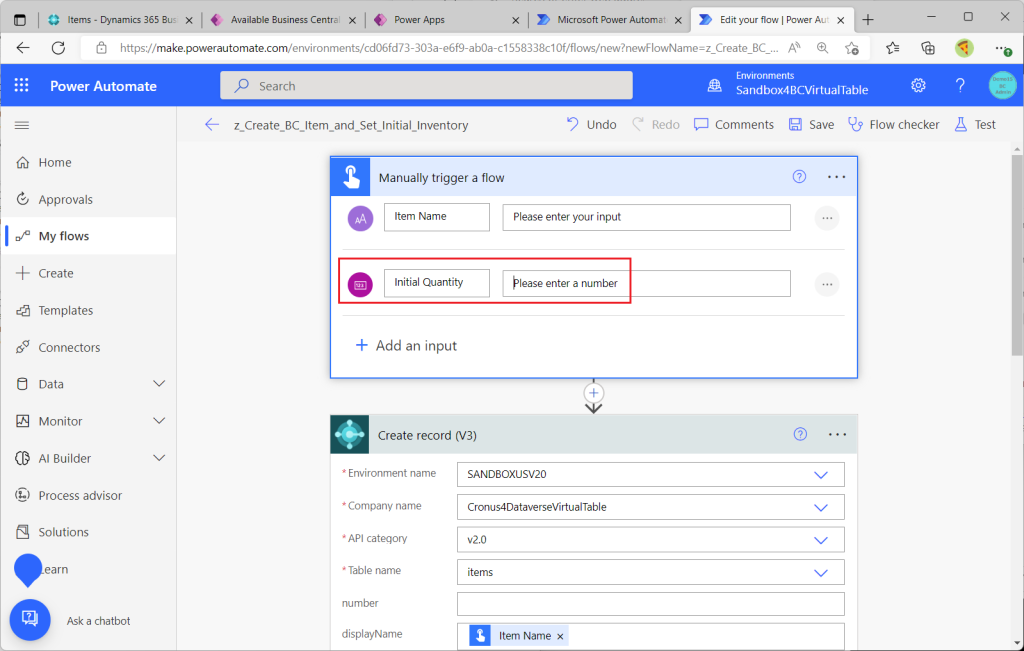Collapse the left navigation hamburger menu
The image size is (1024, 651).
(22, 125)
